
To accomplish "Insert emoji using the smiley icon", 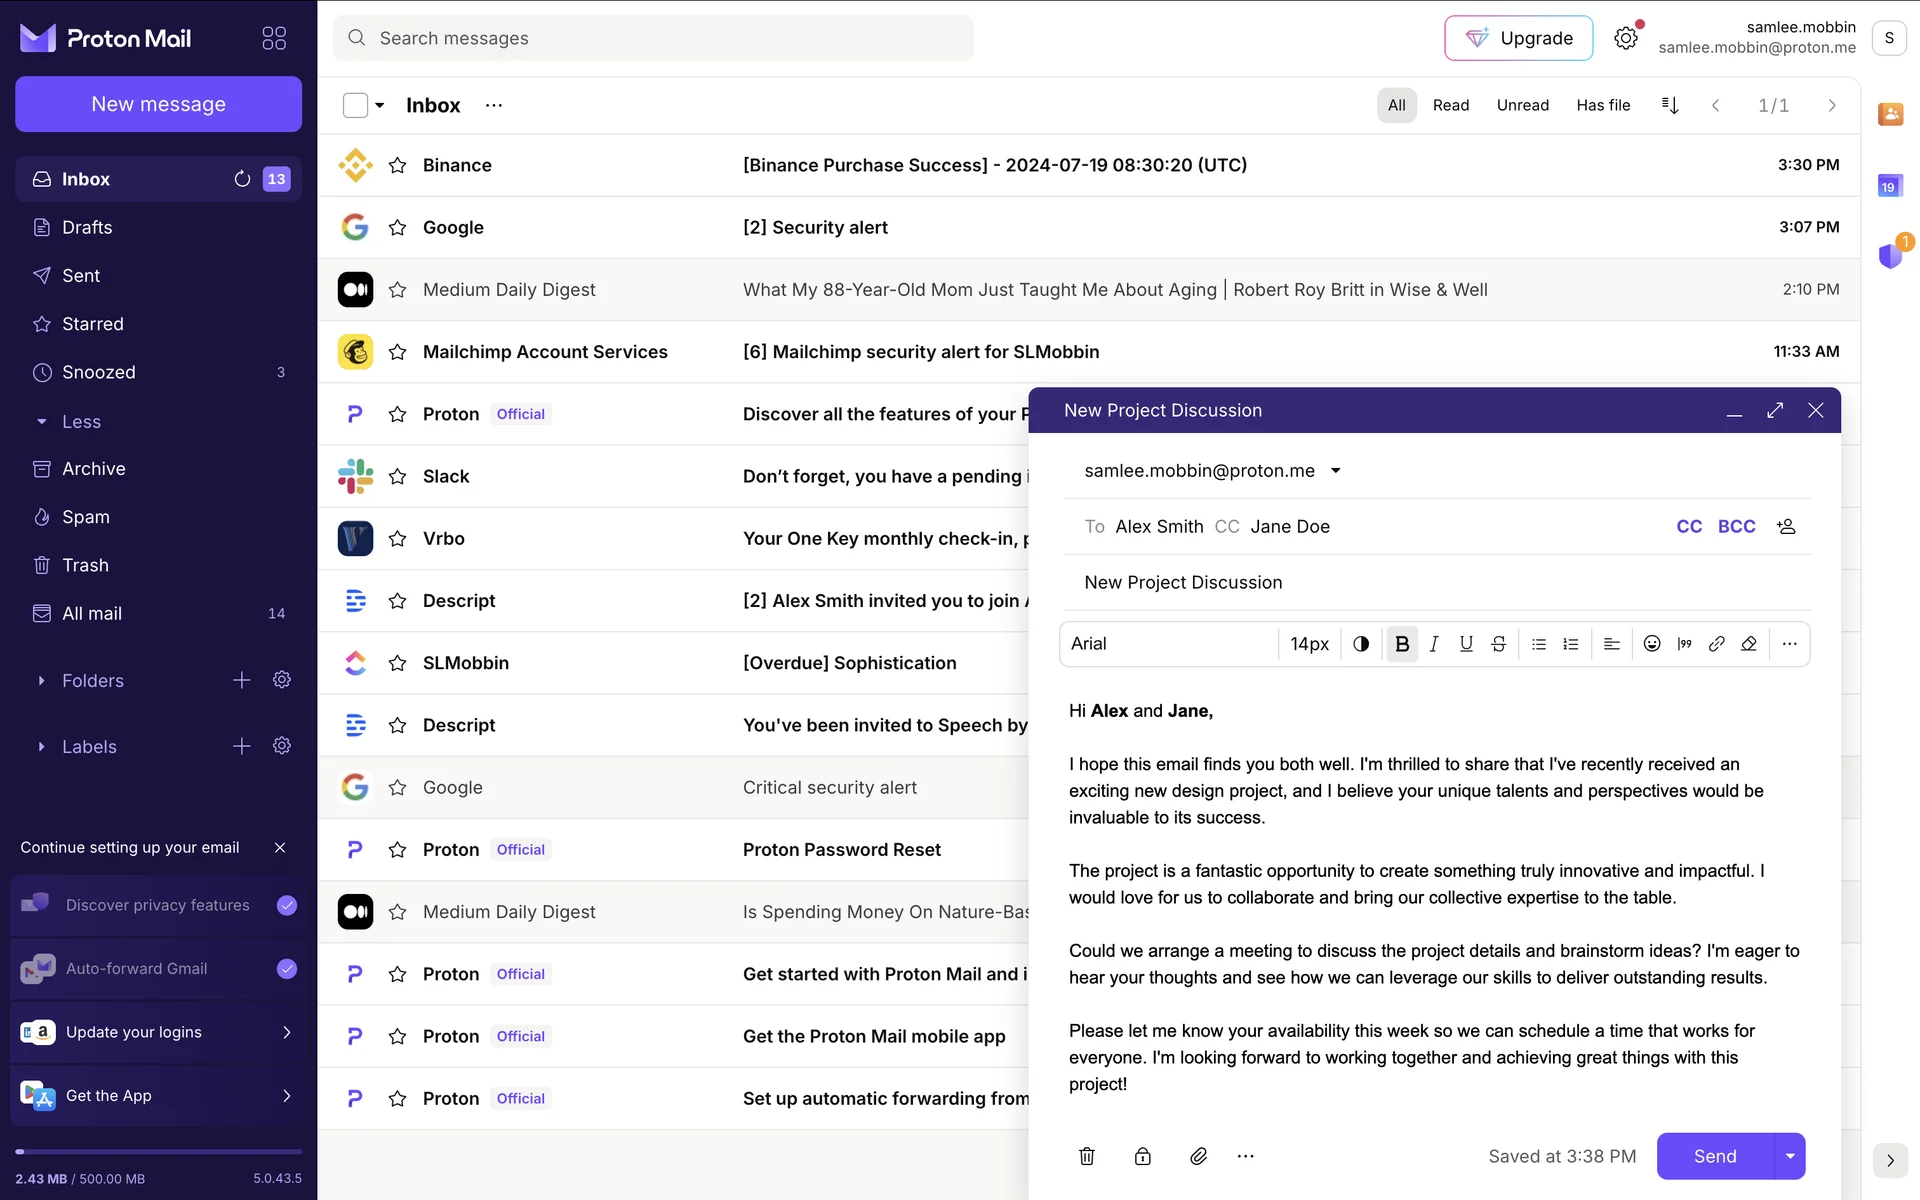I will point(1652,644).
